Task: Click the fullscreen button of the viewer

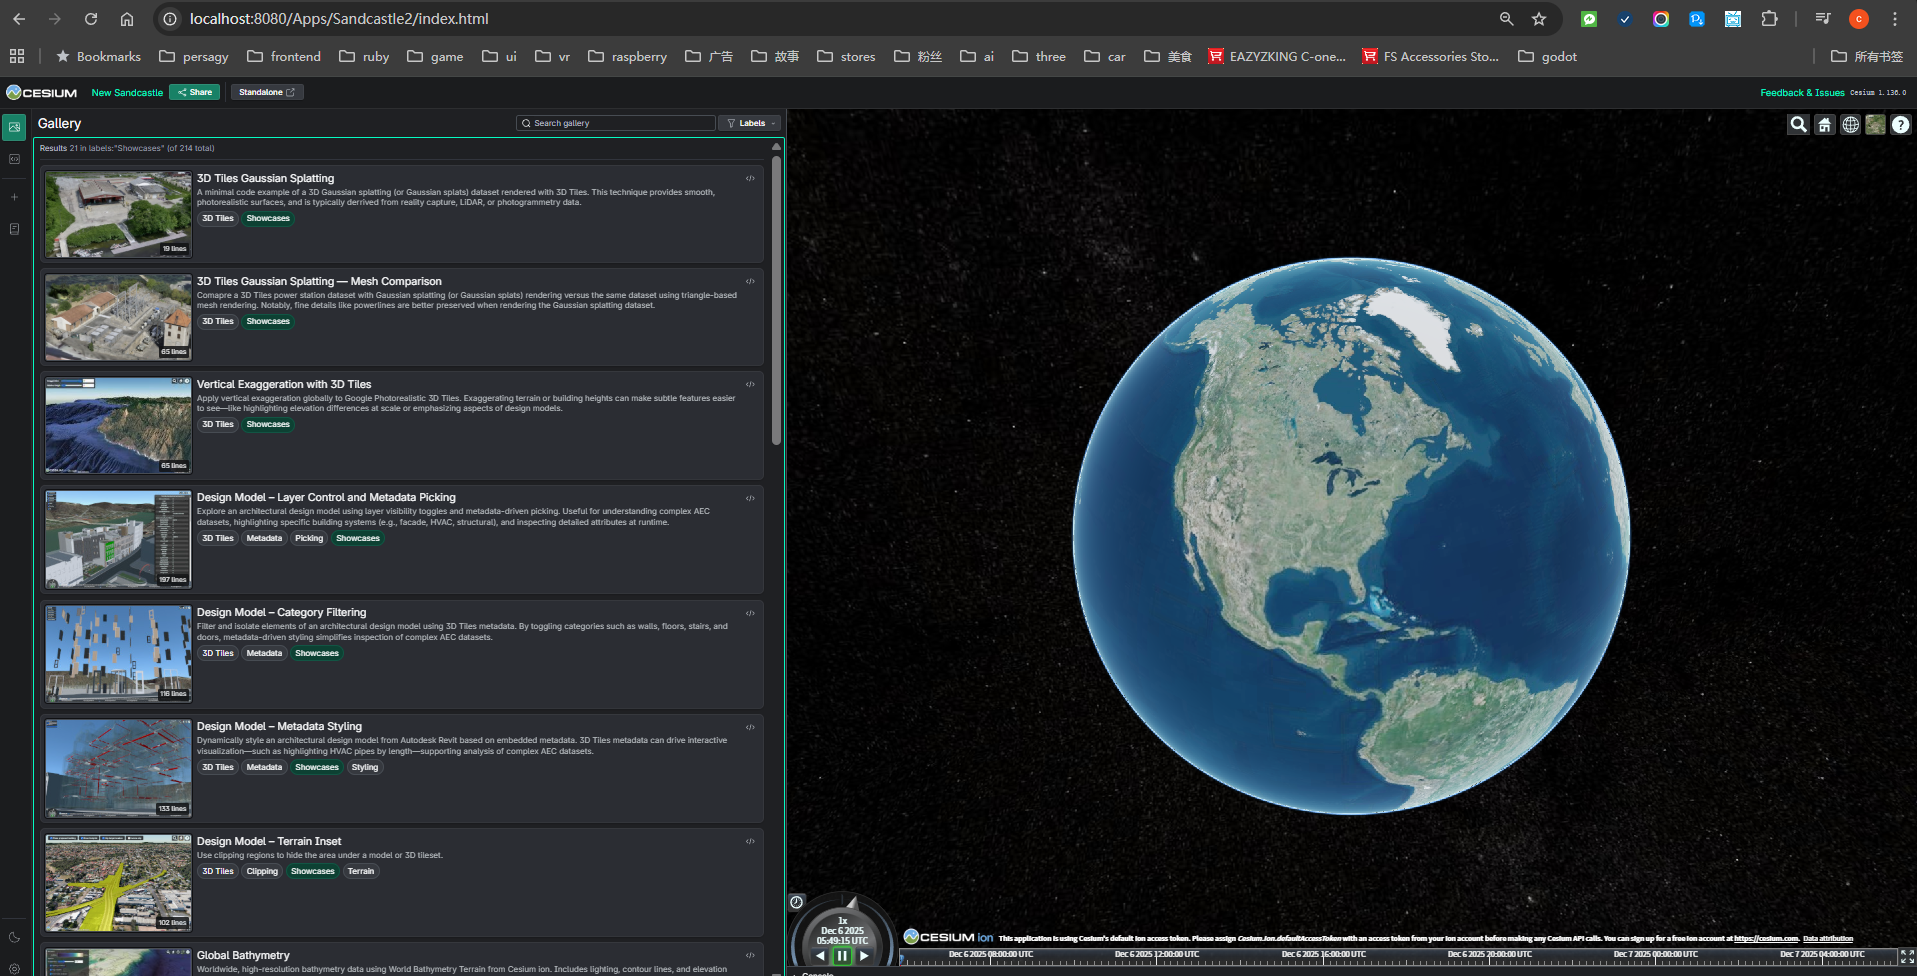Action: click(1907, 957)
